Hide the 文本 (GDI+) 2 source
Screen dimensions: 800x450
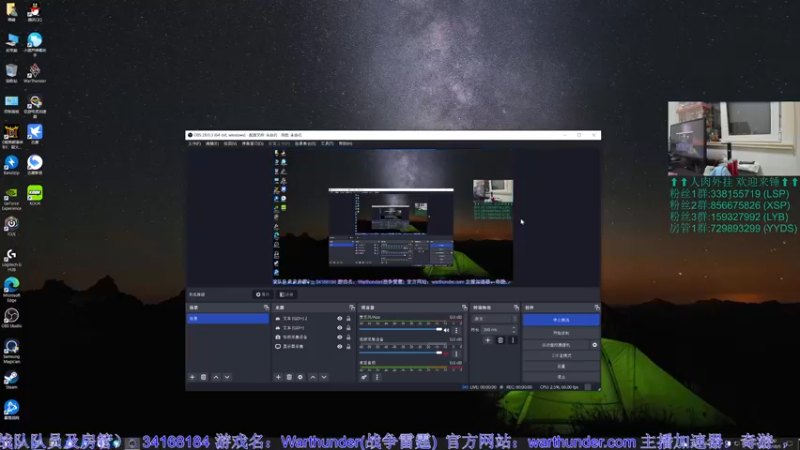339,318
